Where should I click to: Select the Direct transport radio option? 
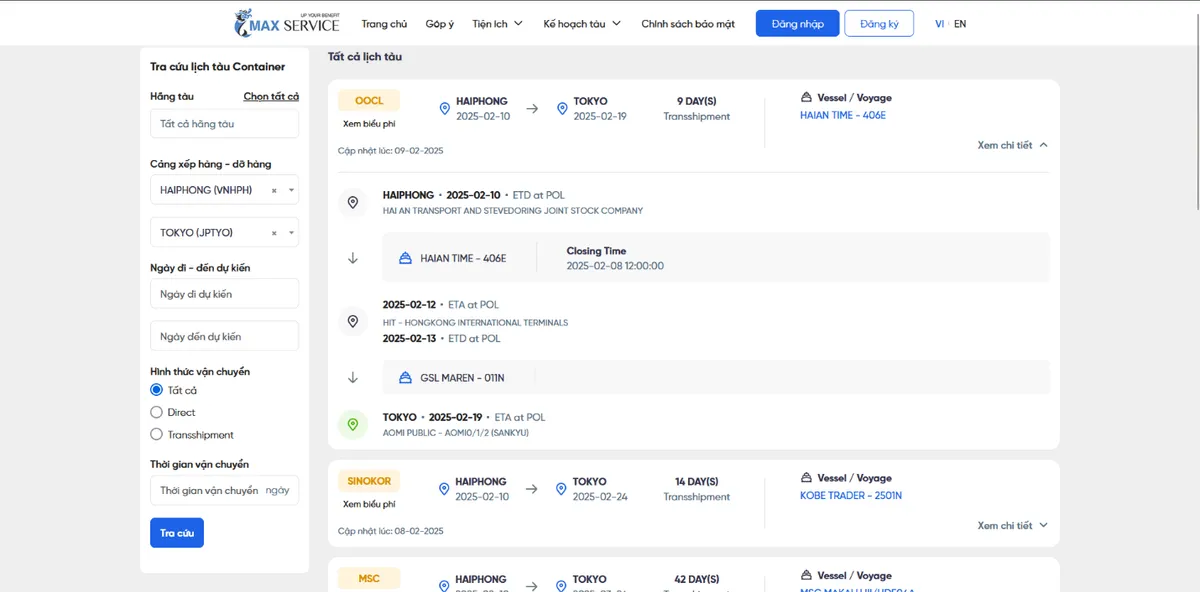pos(156,412)
